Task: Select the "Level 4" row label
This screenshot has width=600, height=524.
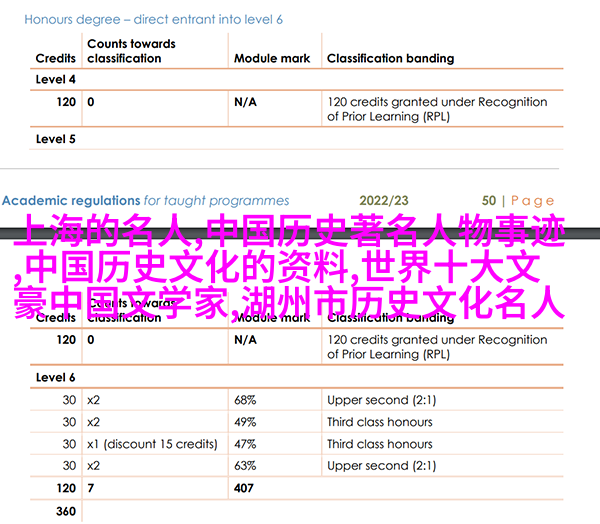Action: coord(55,79)
